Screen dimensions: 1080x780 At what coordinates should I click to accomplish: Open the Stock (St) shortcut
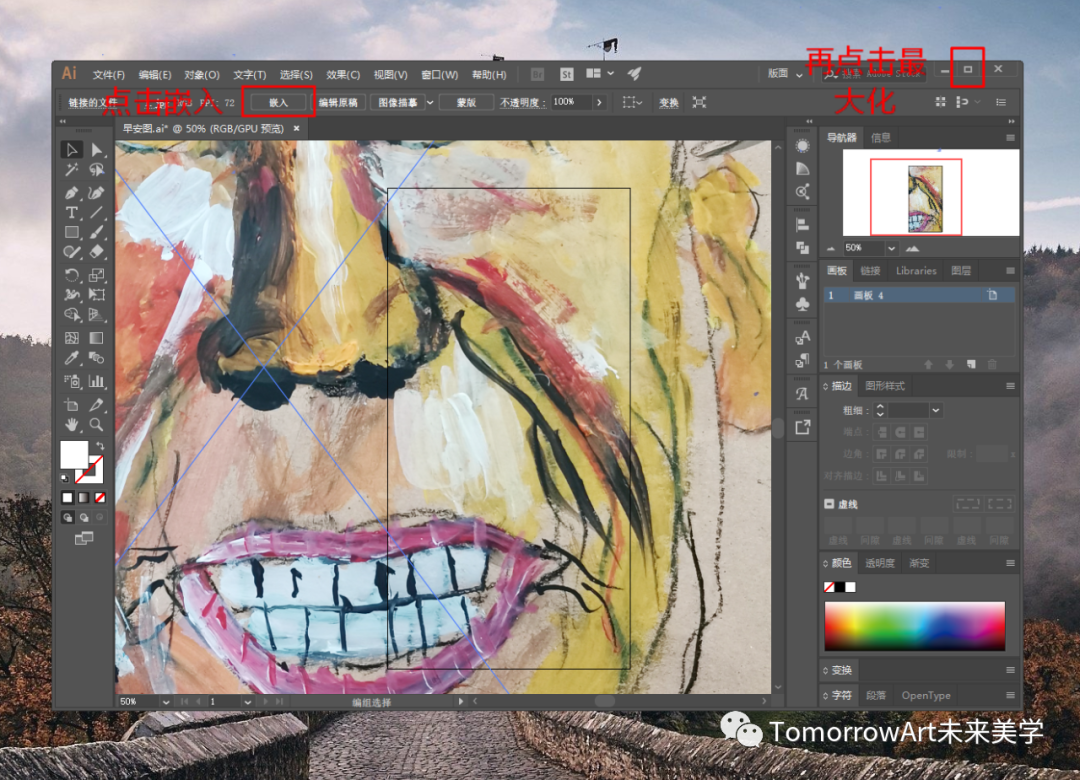coord(566,74)
